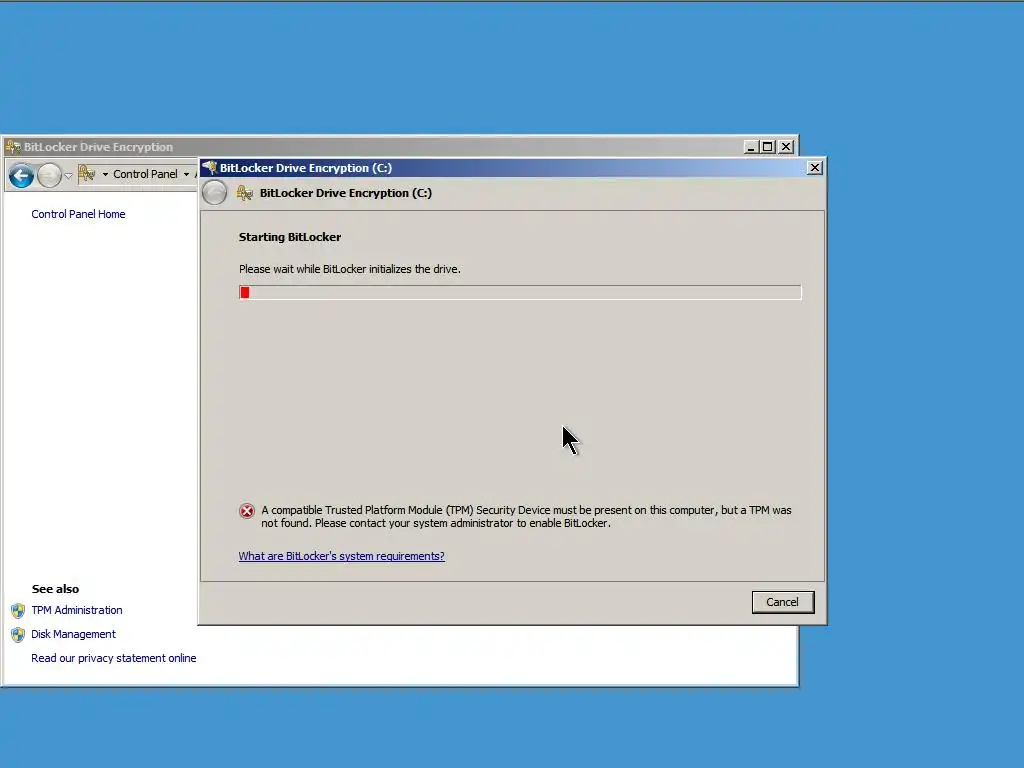Click the See also heading
Image resolution: width=1024 pixels, height=768 pixels.
pos(56,589)
